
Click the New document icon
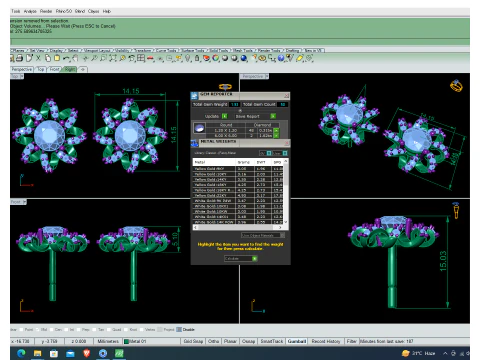point(29,58)
